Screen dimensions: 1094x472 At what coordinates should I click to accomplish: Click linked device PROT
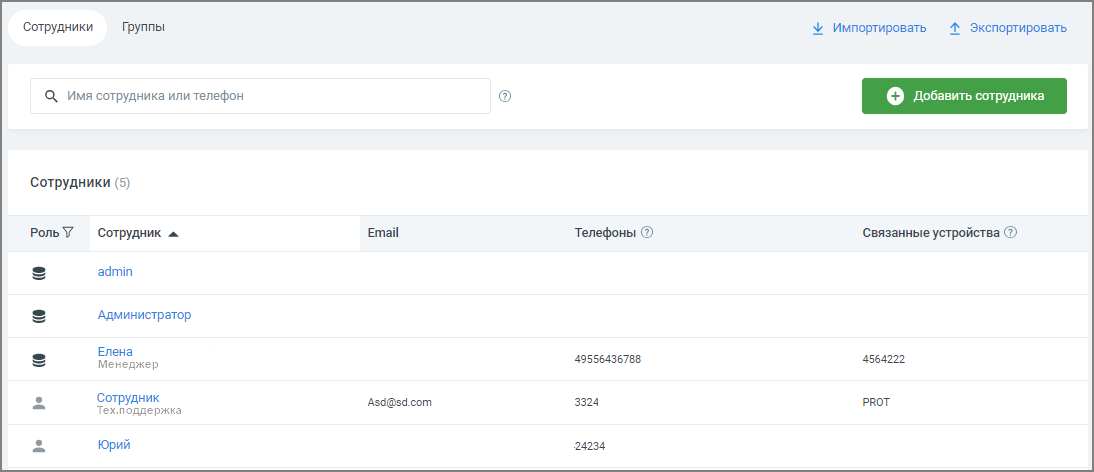click(x=876, y=402)
